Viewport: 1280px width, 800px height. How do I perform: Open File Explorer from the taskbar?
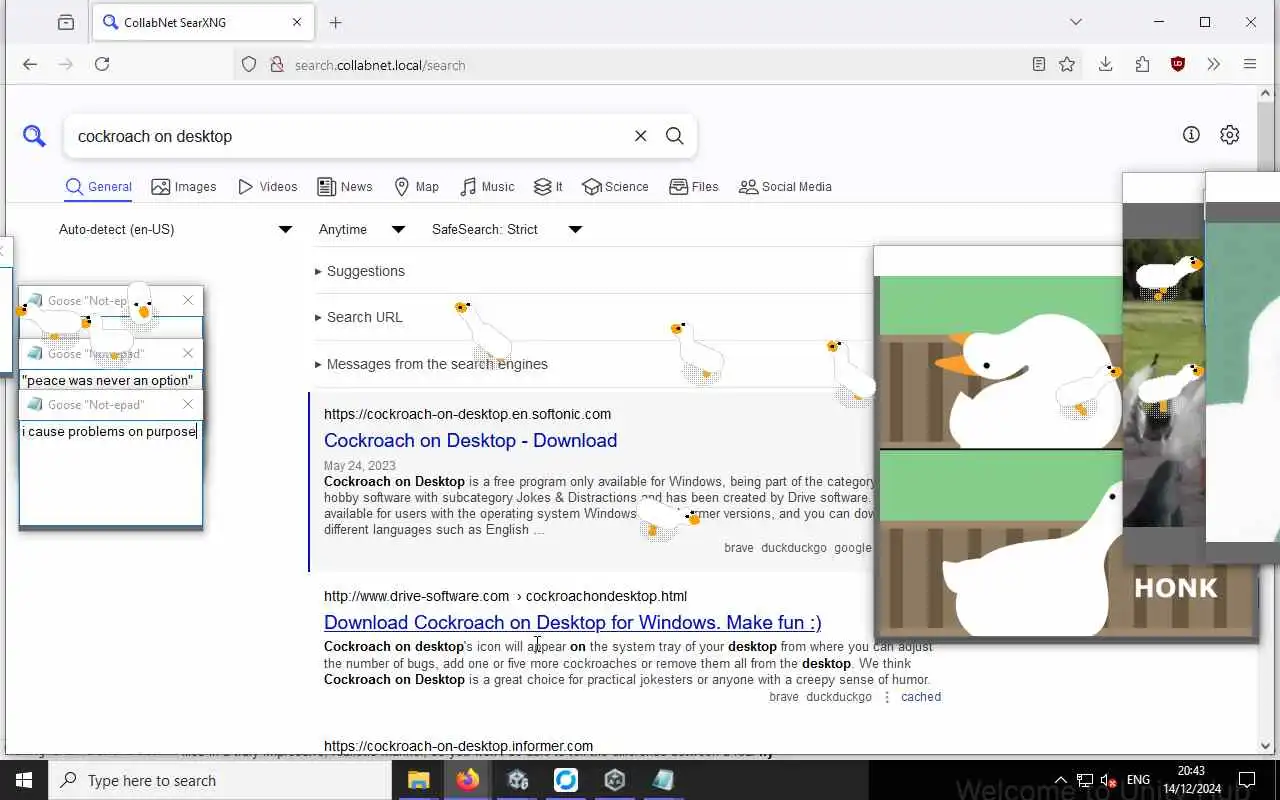coord(418,780)
